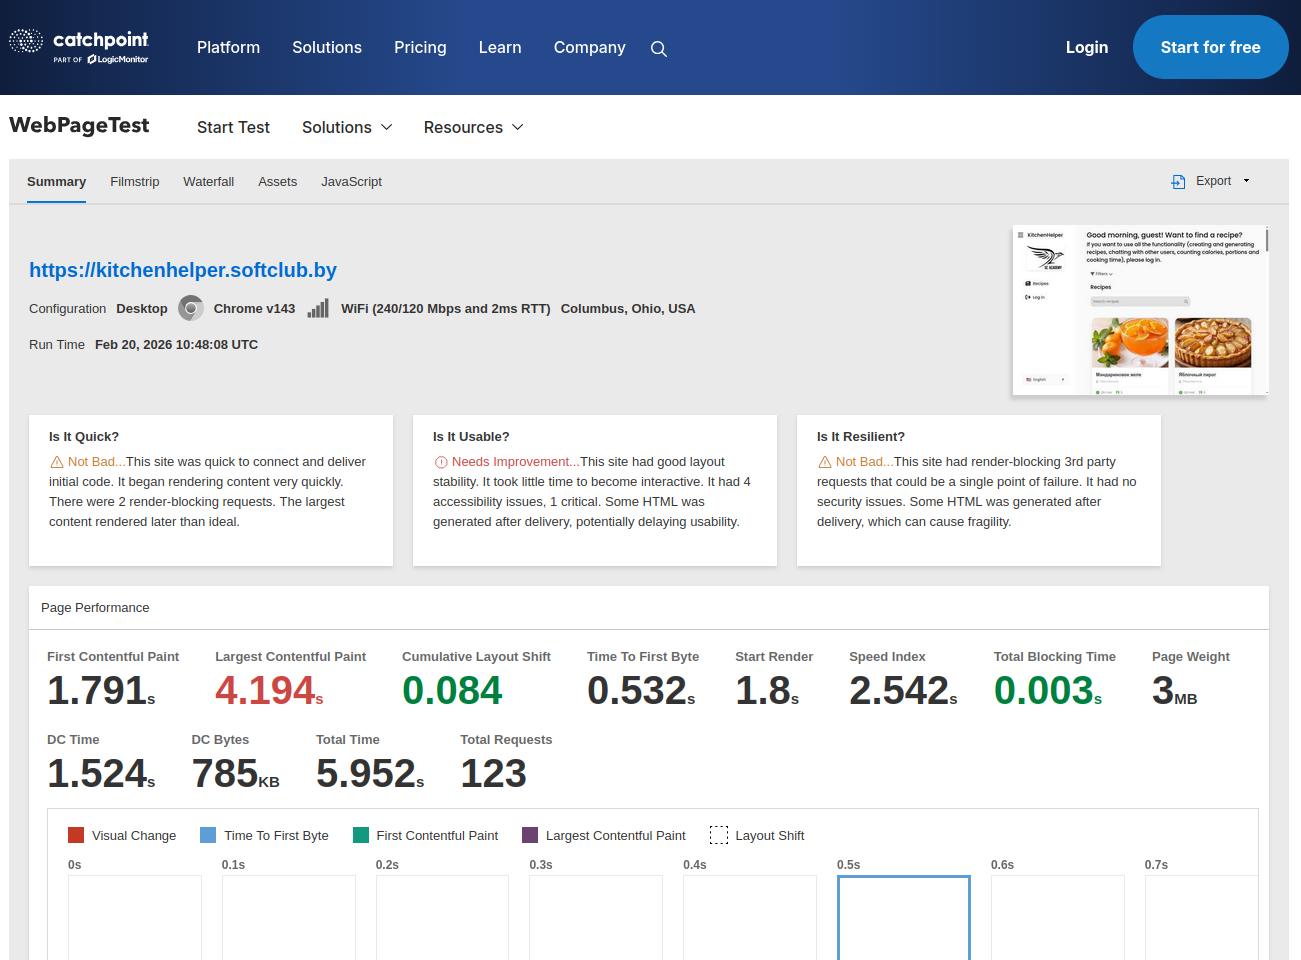Expand the Solutions dropdown in WebPageTest bar
This screenshot has height=960, width=1301.
click(347, 127)
